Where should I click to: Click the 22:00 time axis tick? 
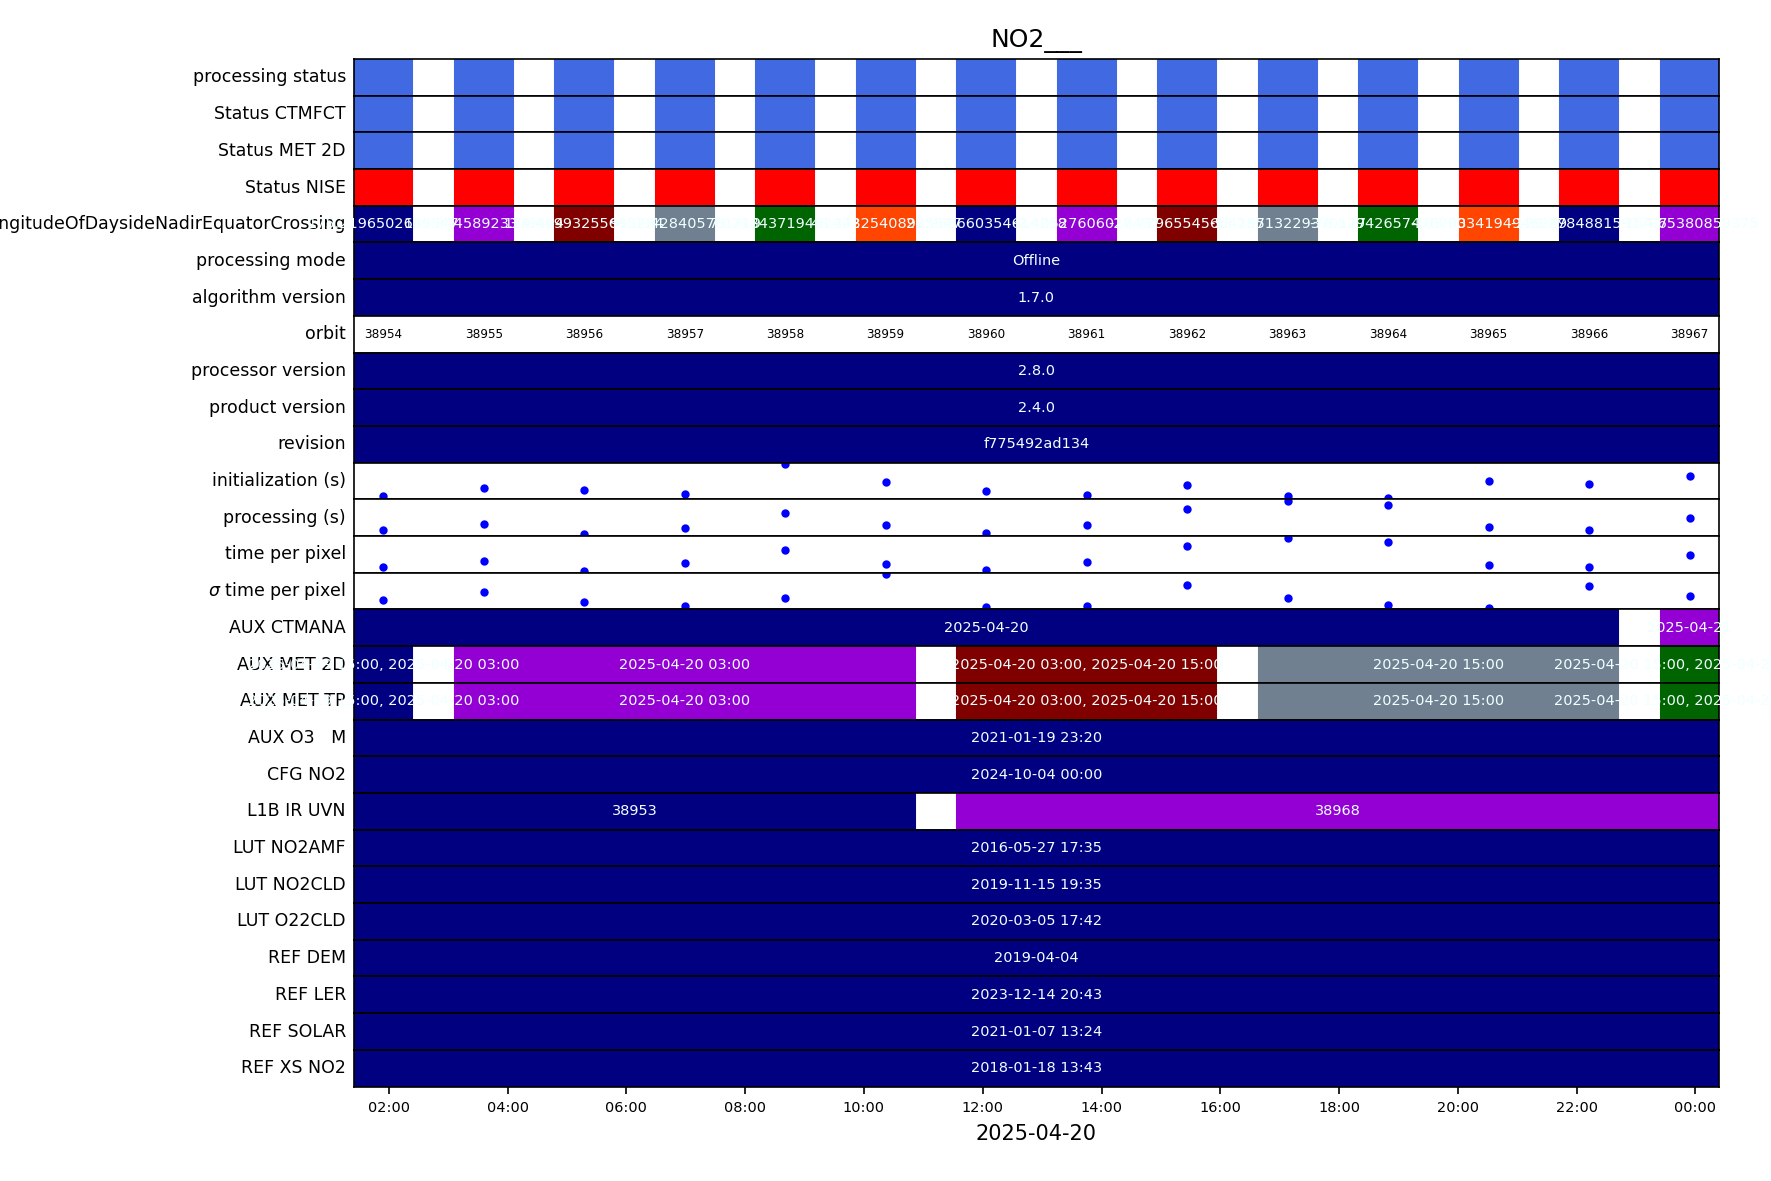(1576, 1107)
